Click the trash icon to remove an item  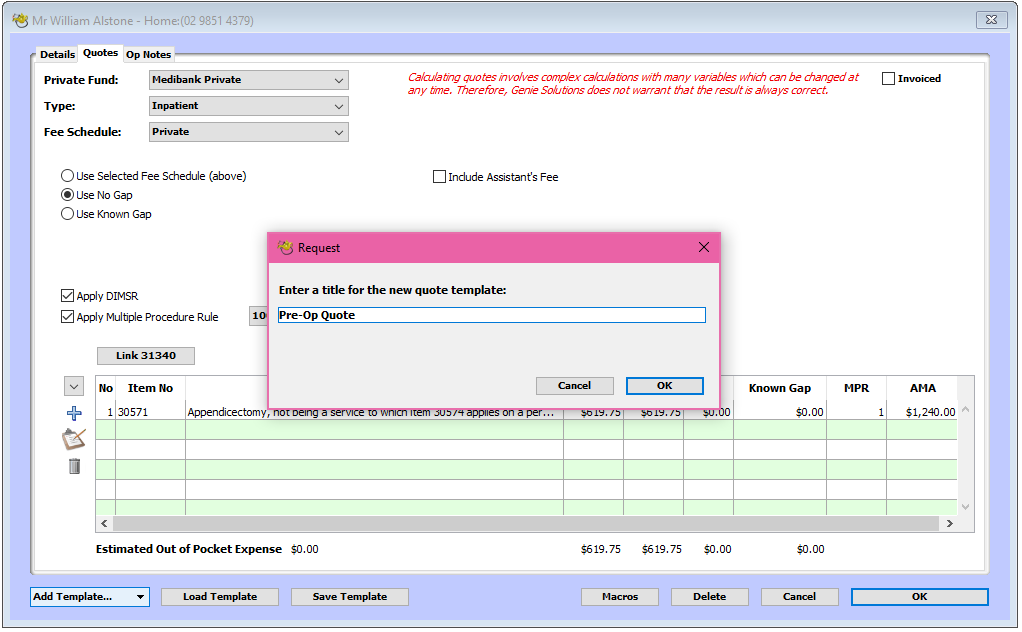point(73,466)
